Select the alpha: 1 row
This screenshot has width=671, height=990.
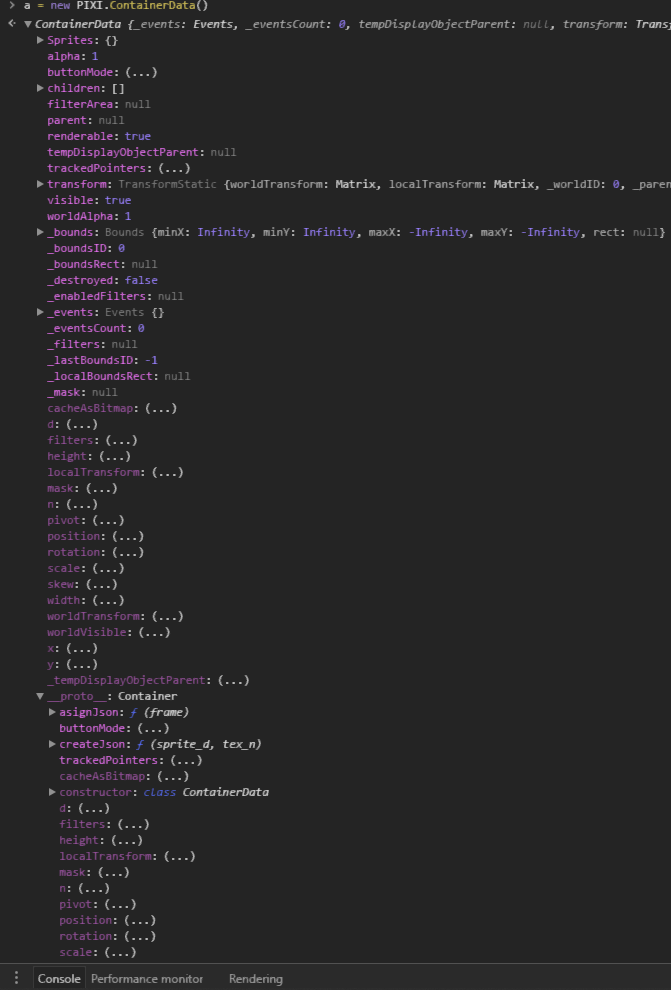(x=73, y=56)
